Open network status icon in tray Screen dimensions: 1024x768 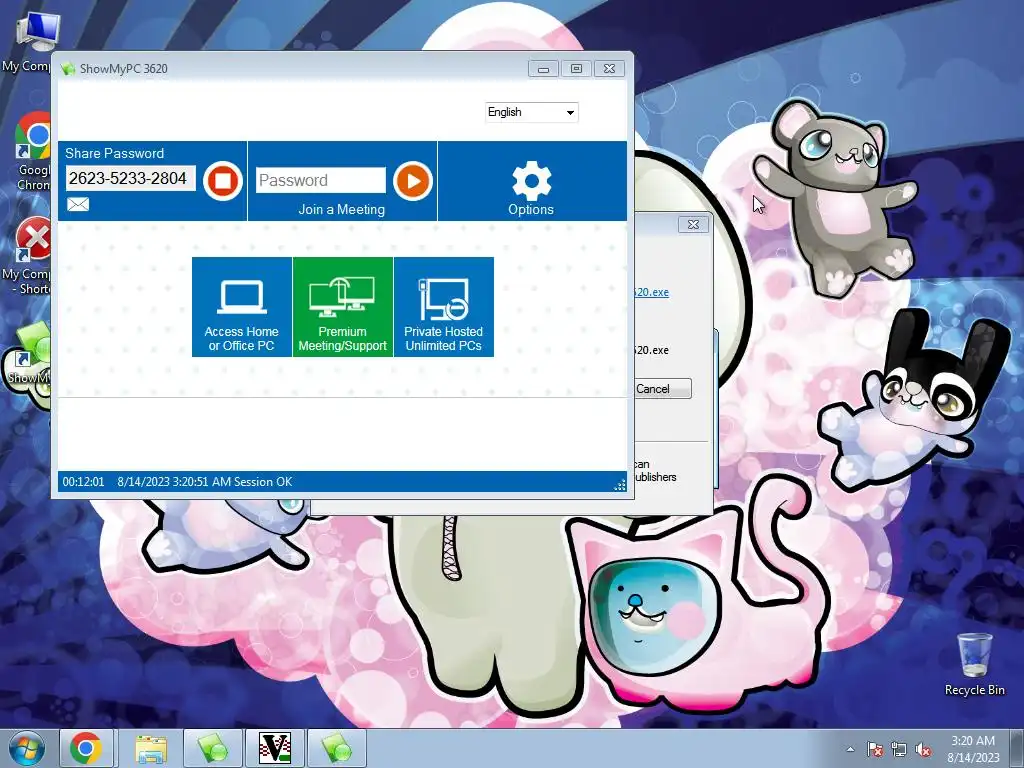[899, 749]
